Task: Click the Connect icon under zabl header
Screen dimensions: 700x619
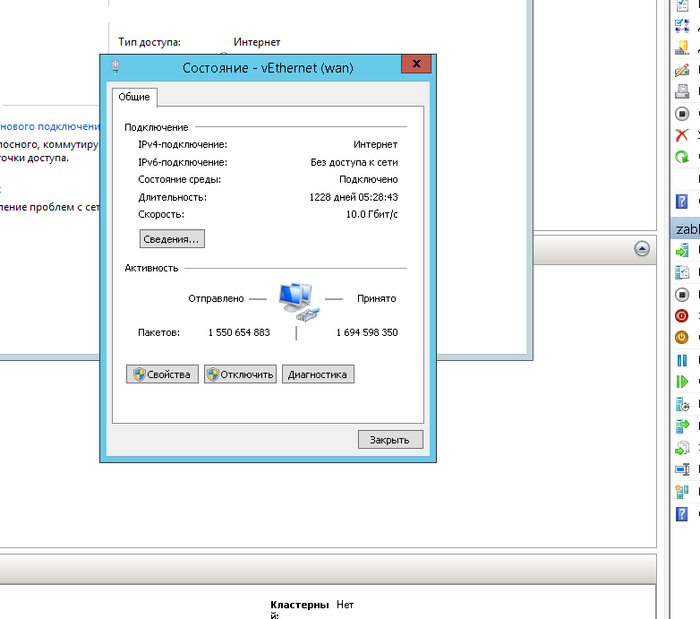Action: coord(682,251)
